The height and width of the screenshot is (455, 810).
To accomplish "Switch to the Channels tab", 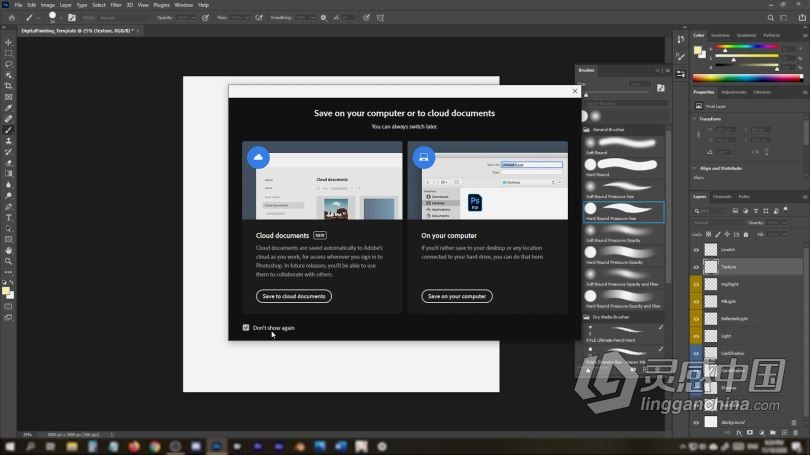I will coord(722,197).
